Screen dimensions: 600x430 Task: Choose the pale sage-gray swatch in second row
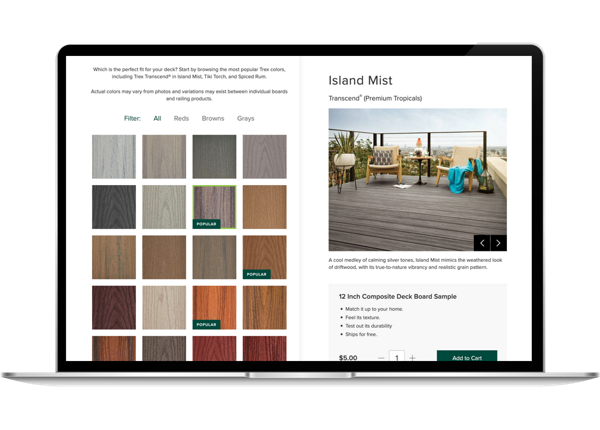[164, 207]
